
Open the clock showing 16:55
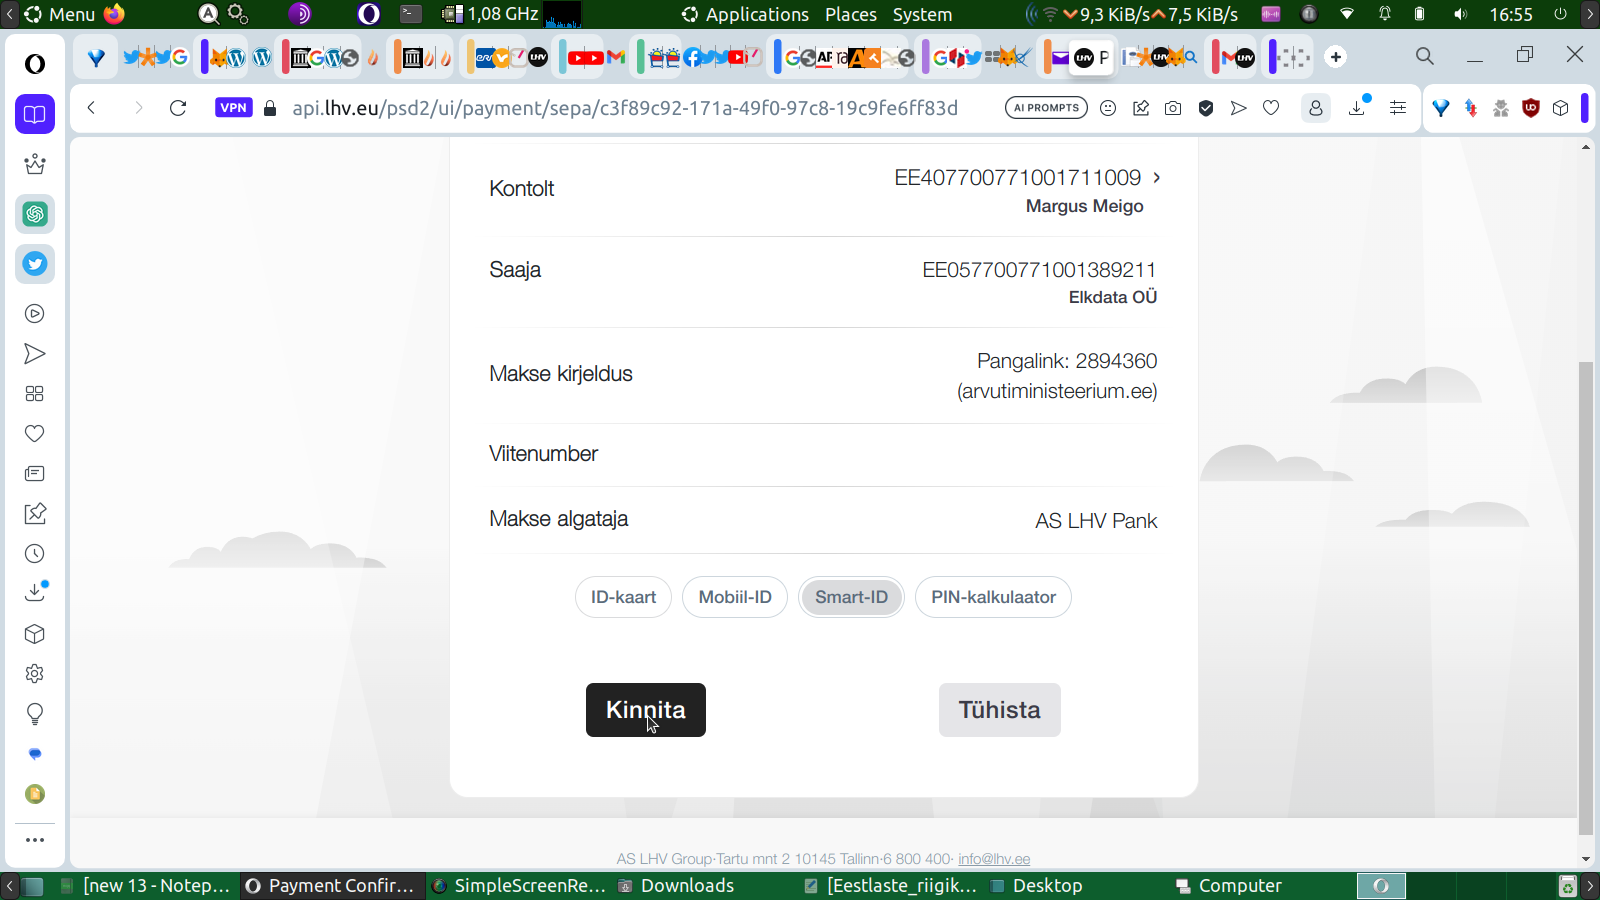pyautogui.click(x=1511, y=14)
